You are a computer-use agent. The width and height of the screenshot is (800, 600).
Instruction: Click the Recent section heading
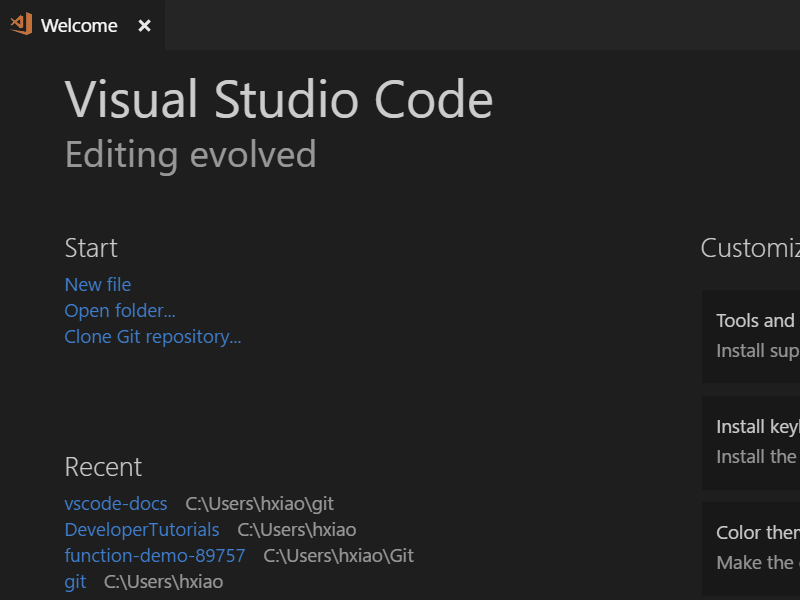pyautogui.click(x=103, y=467)
